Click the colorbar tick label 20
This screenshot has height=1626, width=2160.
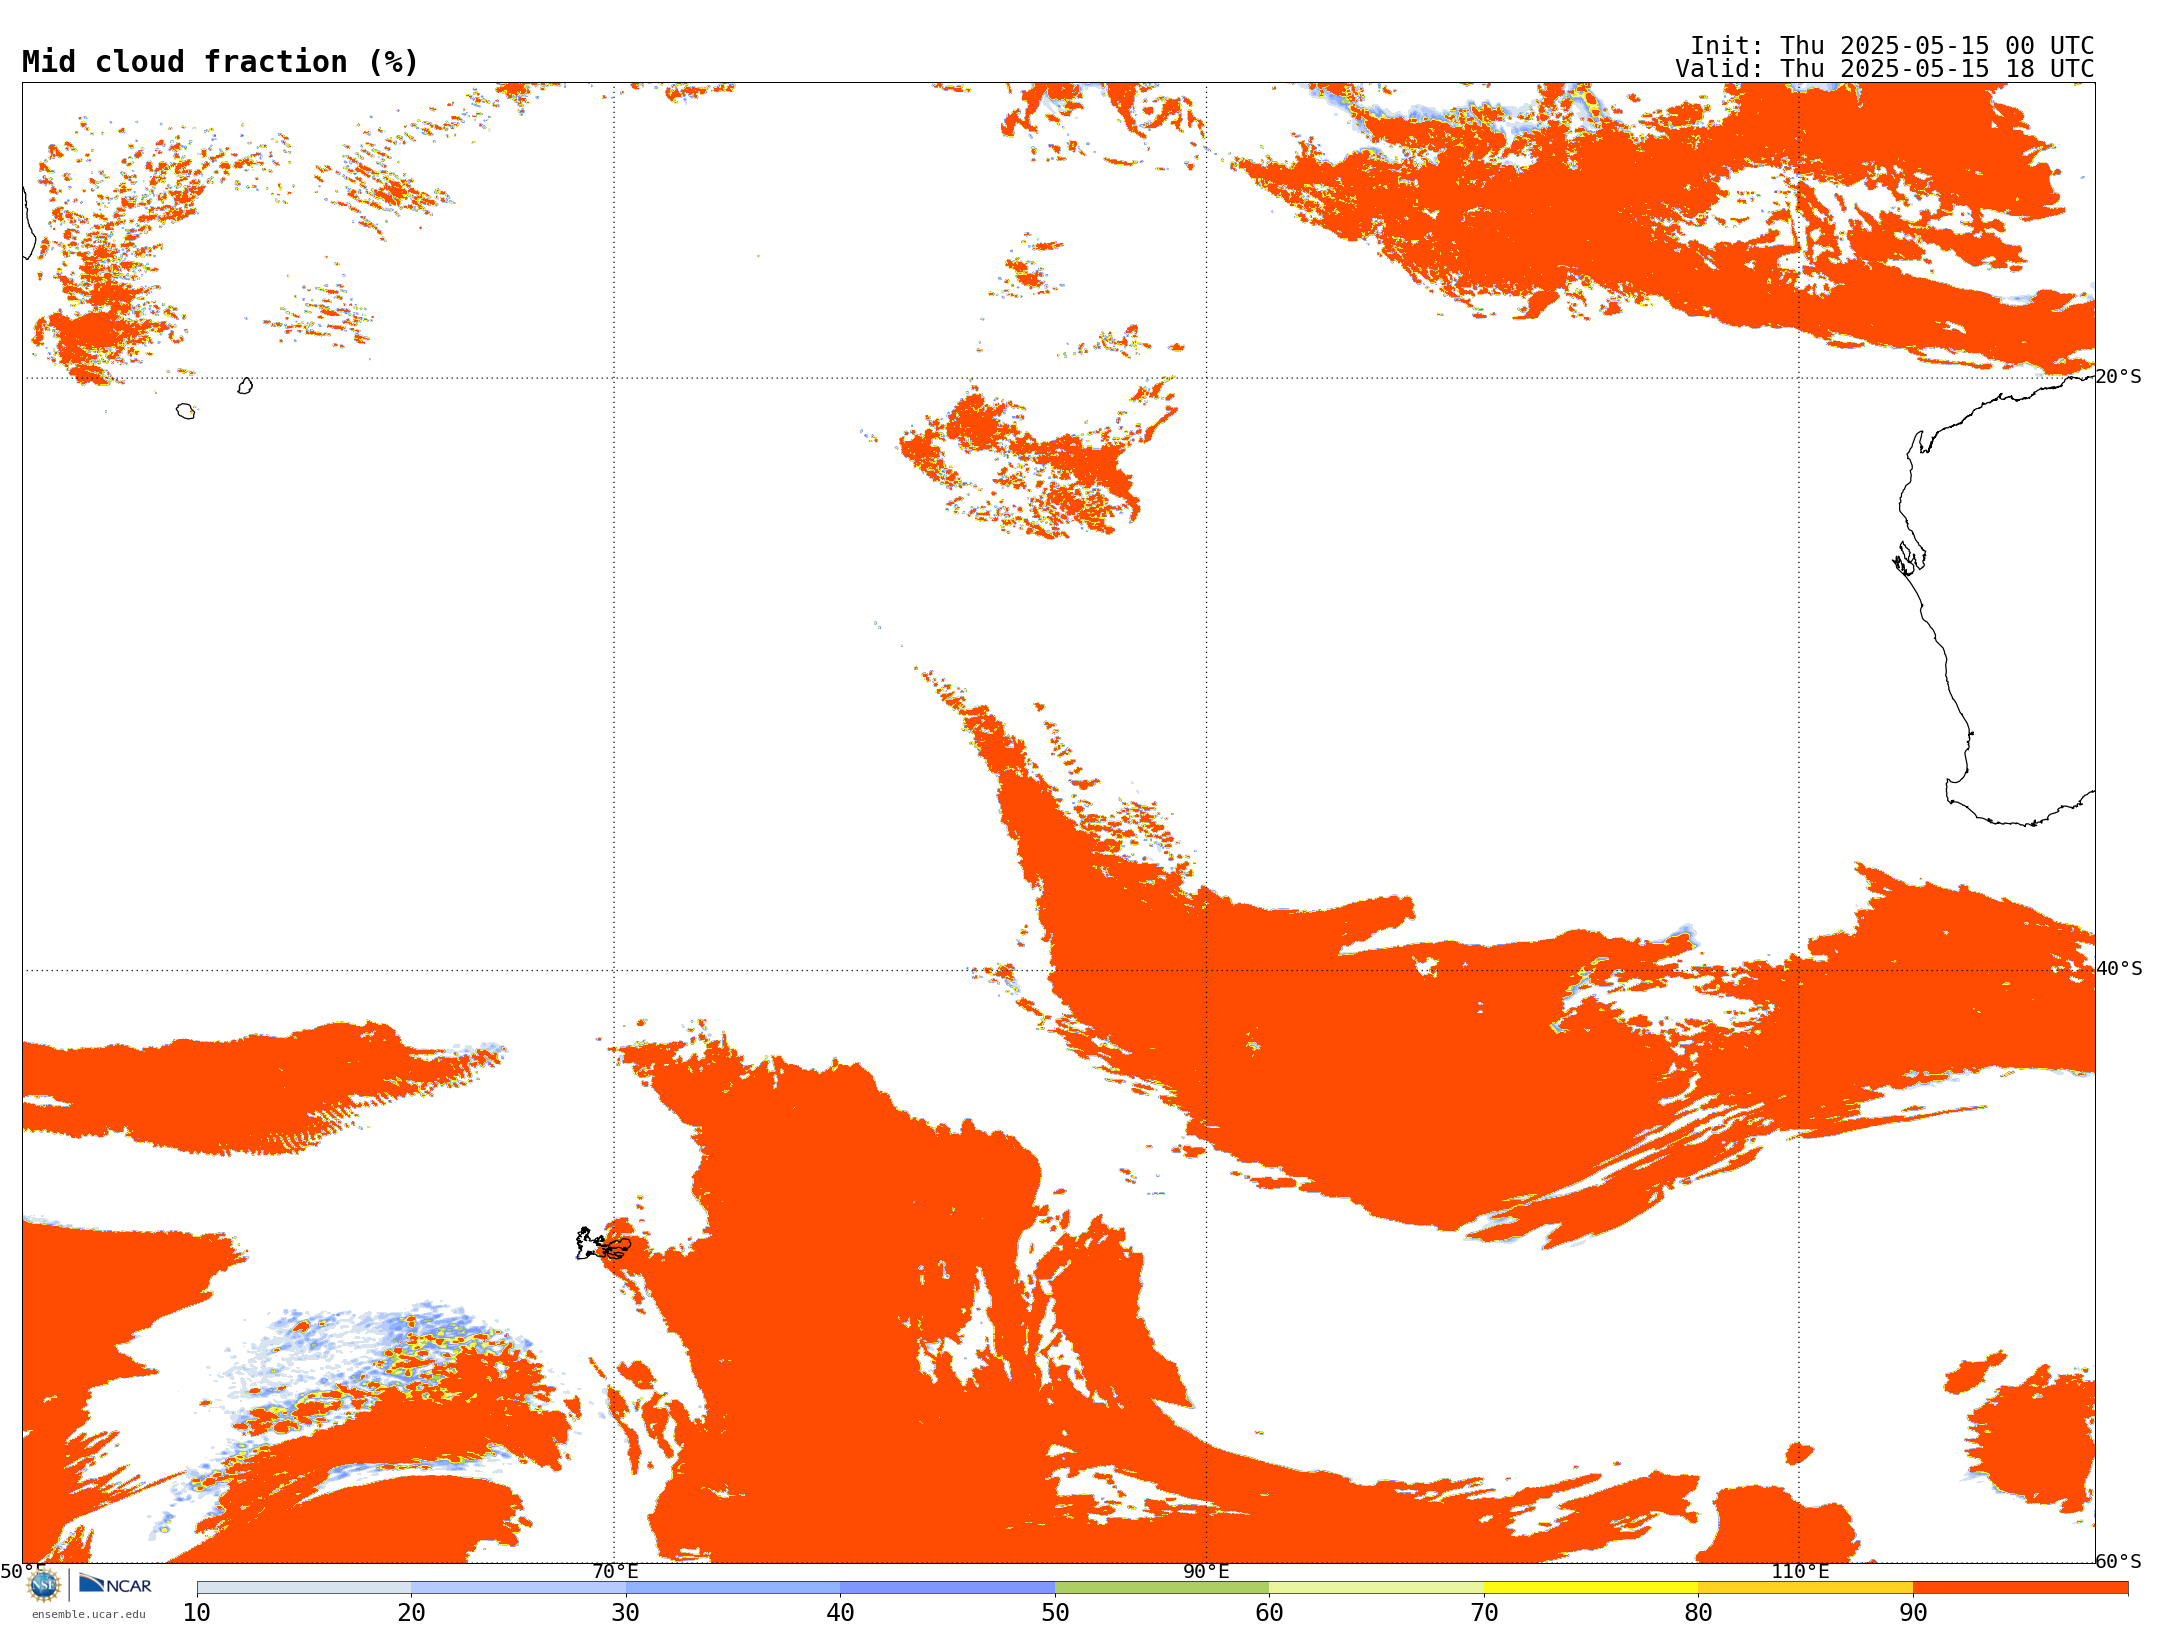tap(411, 1613)
